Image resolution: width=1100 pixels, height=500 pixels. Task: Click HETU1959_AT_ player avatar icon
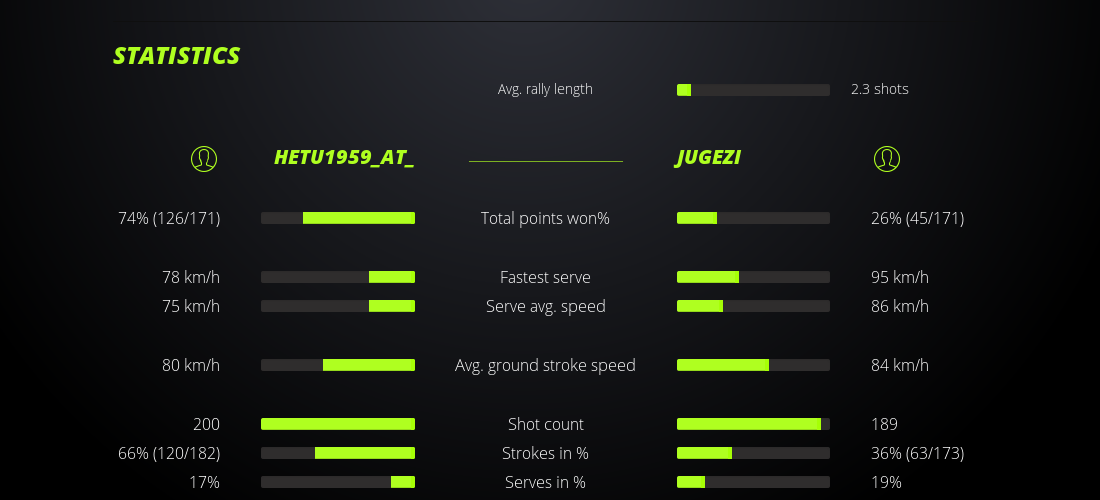204,158
